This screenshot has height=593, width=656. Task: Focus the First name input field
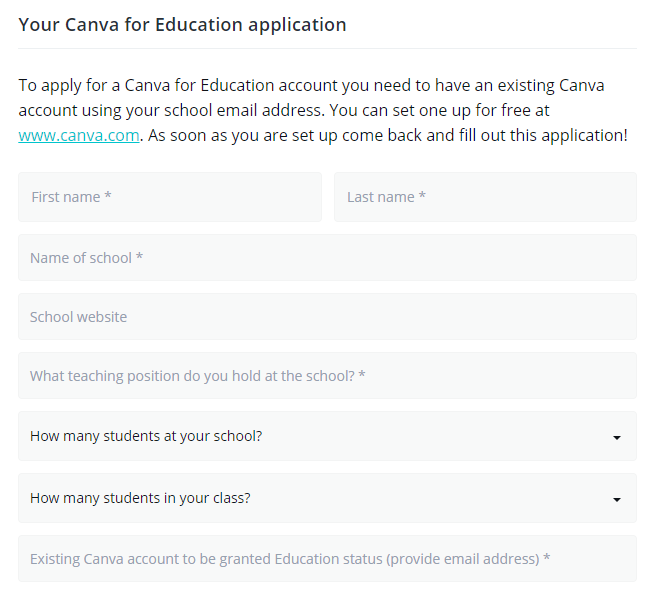pos(170,197)
